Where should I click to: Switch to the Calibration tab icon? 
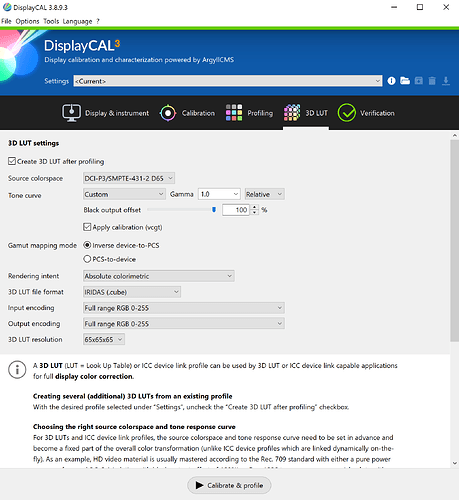click(168, 113)
